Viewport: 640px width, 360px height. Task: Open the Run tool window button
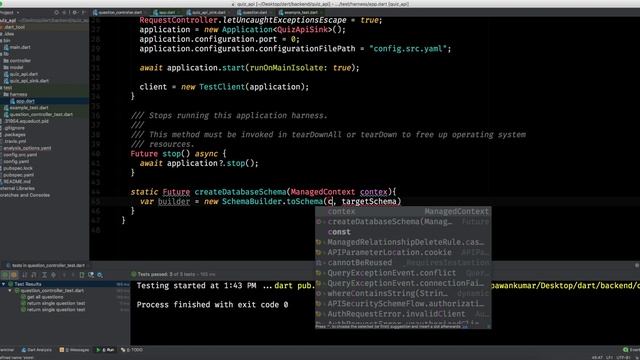pyautogui.click(x=105, y=350)
